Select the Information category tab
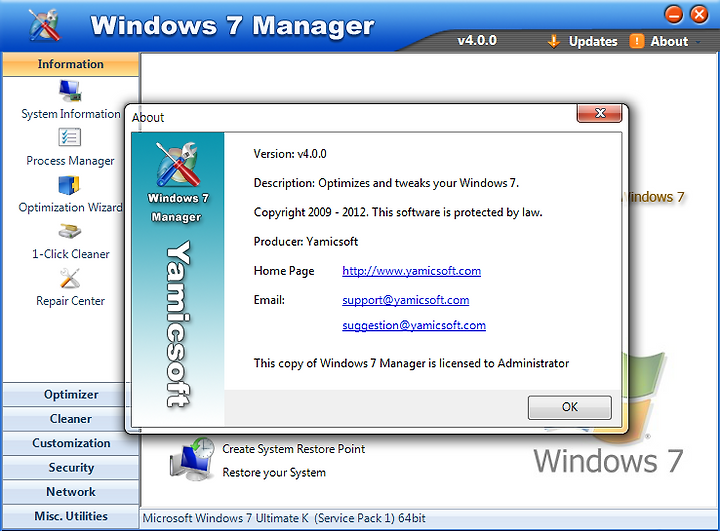 [x=71, y=64]
